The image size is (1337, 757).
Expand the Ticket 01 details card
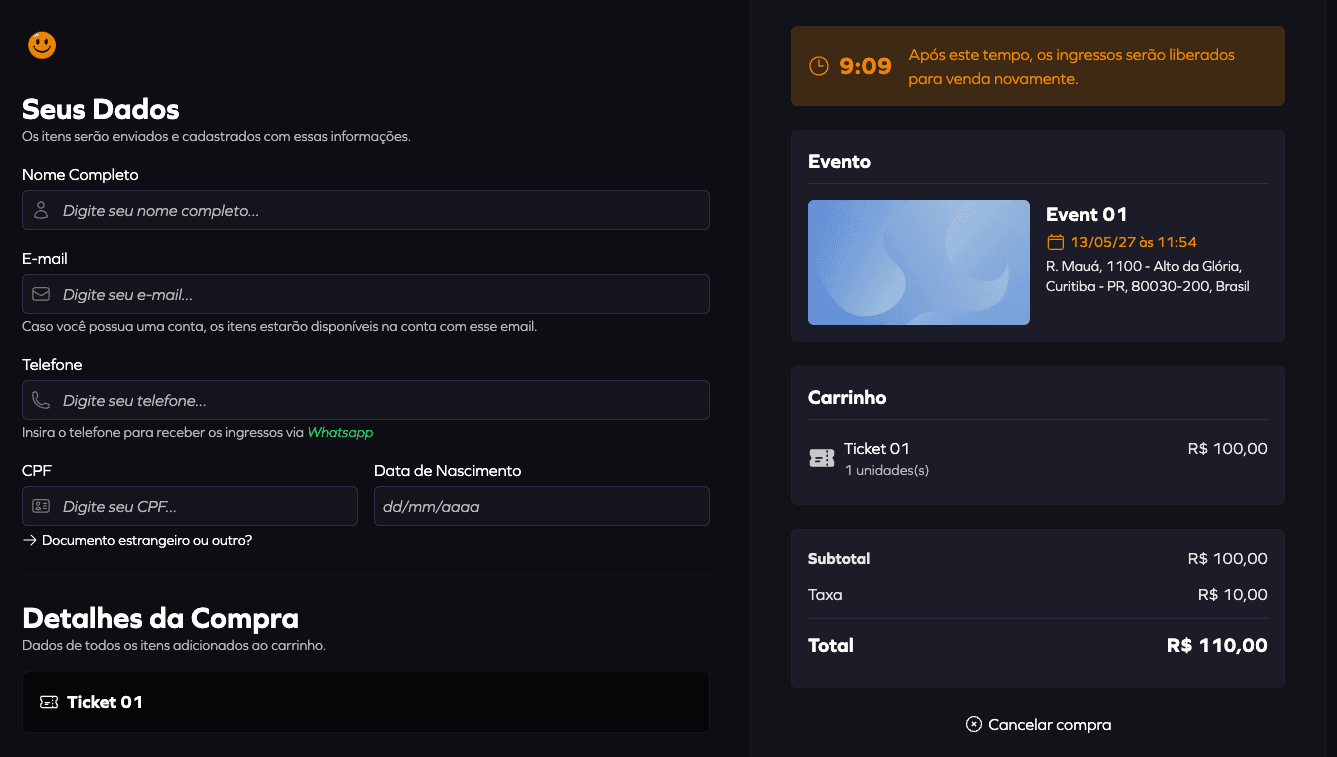tap(365, 702)
